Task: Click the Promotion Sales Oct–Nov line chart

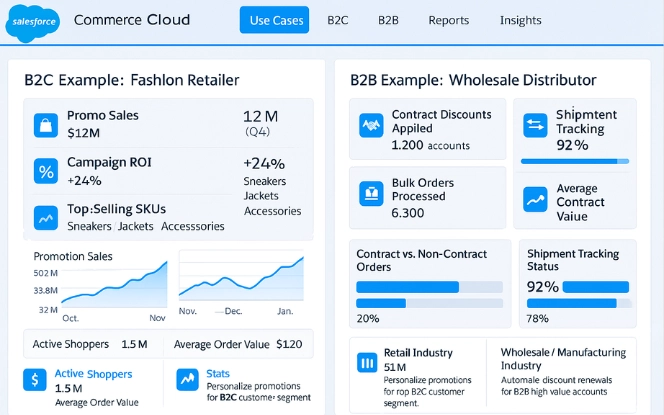Action: click(x=113, y=284)
